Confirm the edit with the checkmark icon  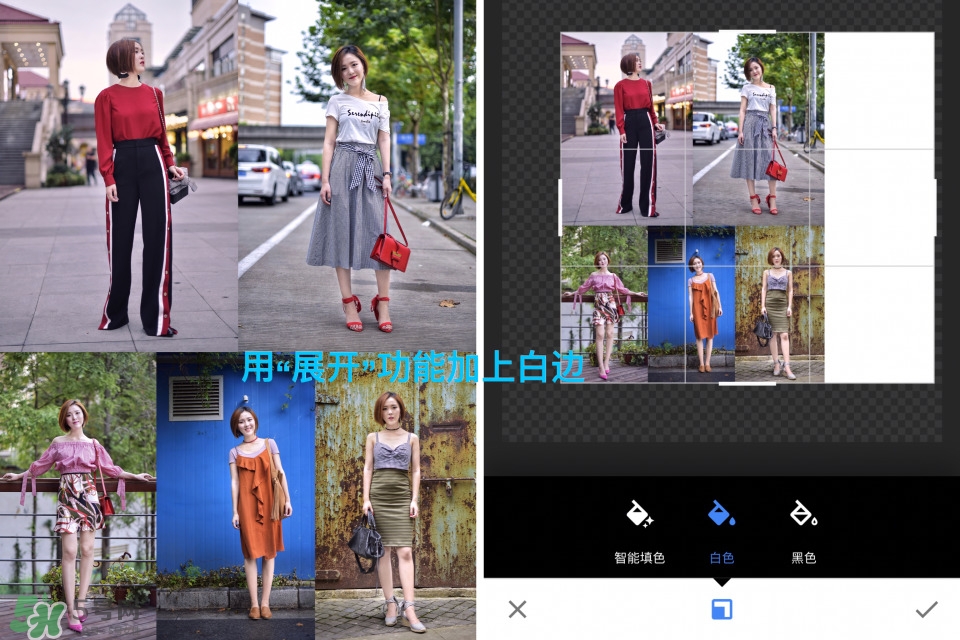coord(926,609)
